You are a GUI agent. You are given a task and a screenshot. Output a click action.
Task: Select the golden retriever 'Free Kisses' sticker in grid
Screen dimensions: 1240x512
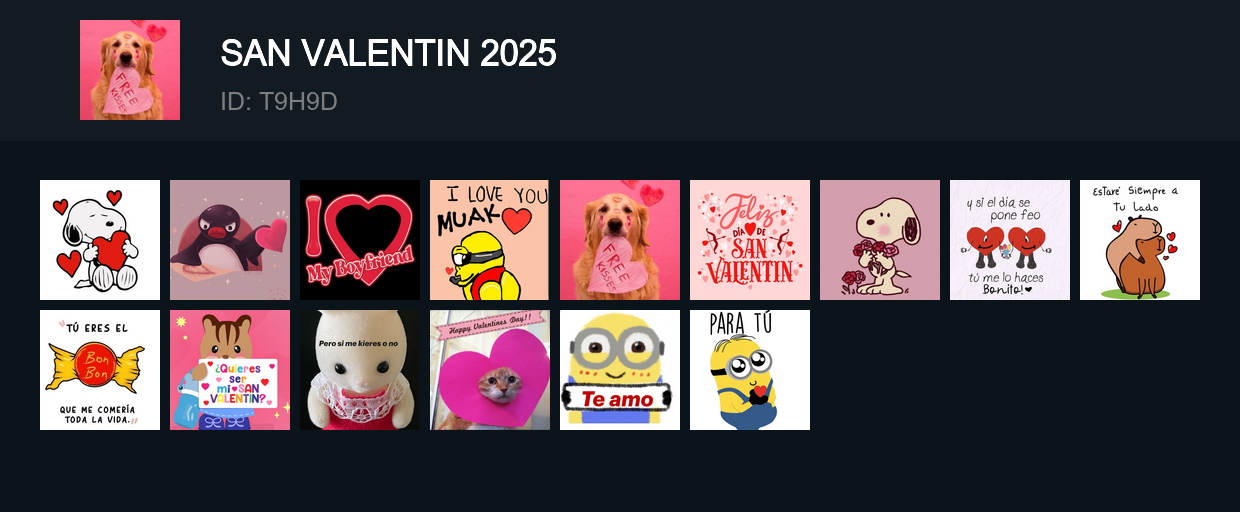(620, 240)
